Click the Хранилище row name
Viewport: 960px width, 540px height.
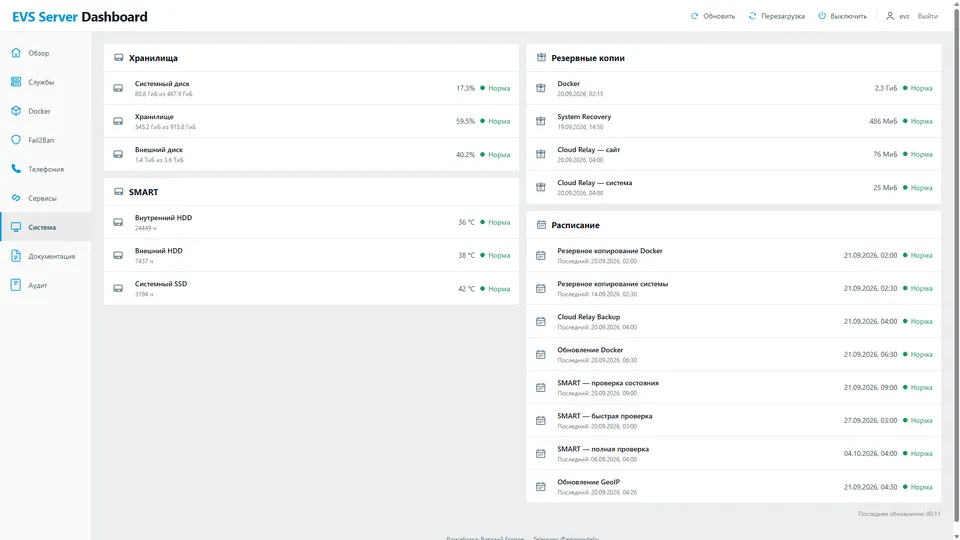[154, 116]
